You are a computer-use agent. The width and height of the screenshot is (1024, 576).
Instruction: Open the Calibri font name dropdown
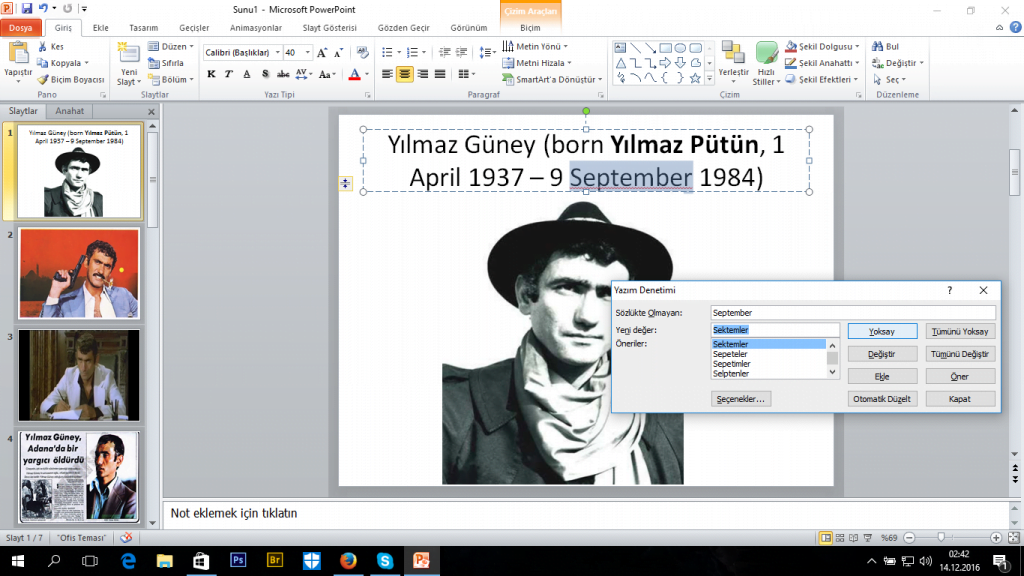[277, 52]
